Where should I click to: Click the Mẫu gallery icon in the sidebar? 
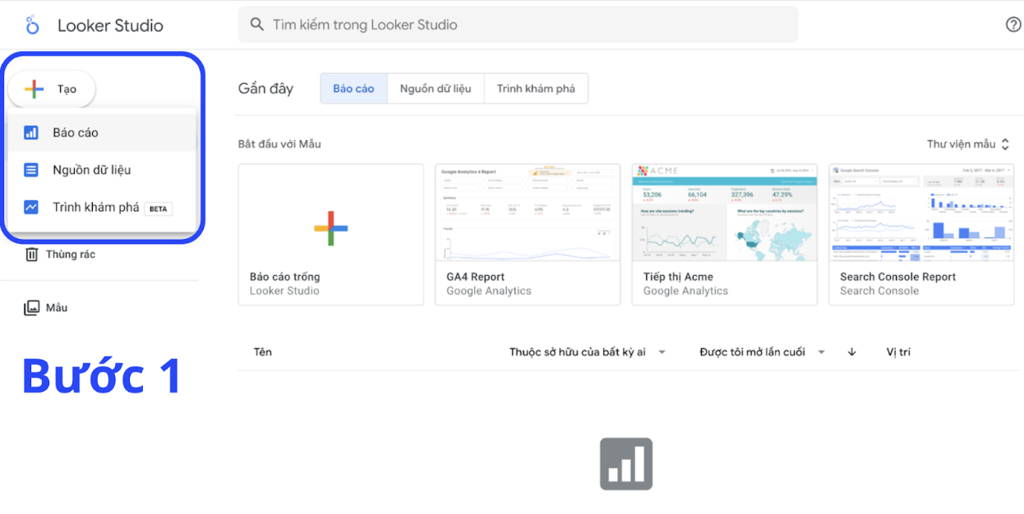click(x=31, y=308)
